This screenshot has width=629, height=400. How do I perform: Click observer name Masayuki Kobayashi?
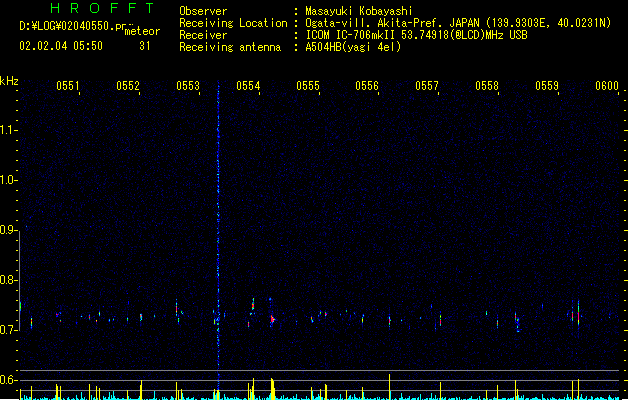click(359, 11)
